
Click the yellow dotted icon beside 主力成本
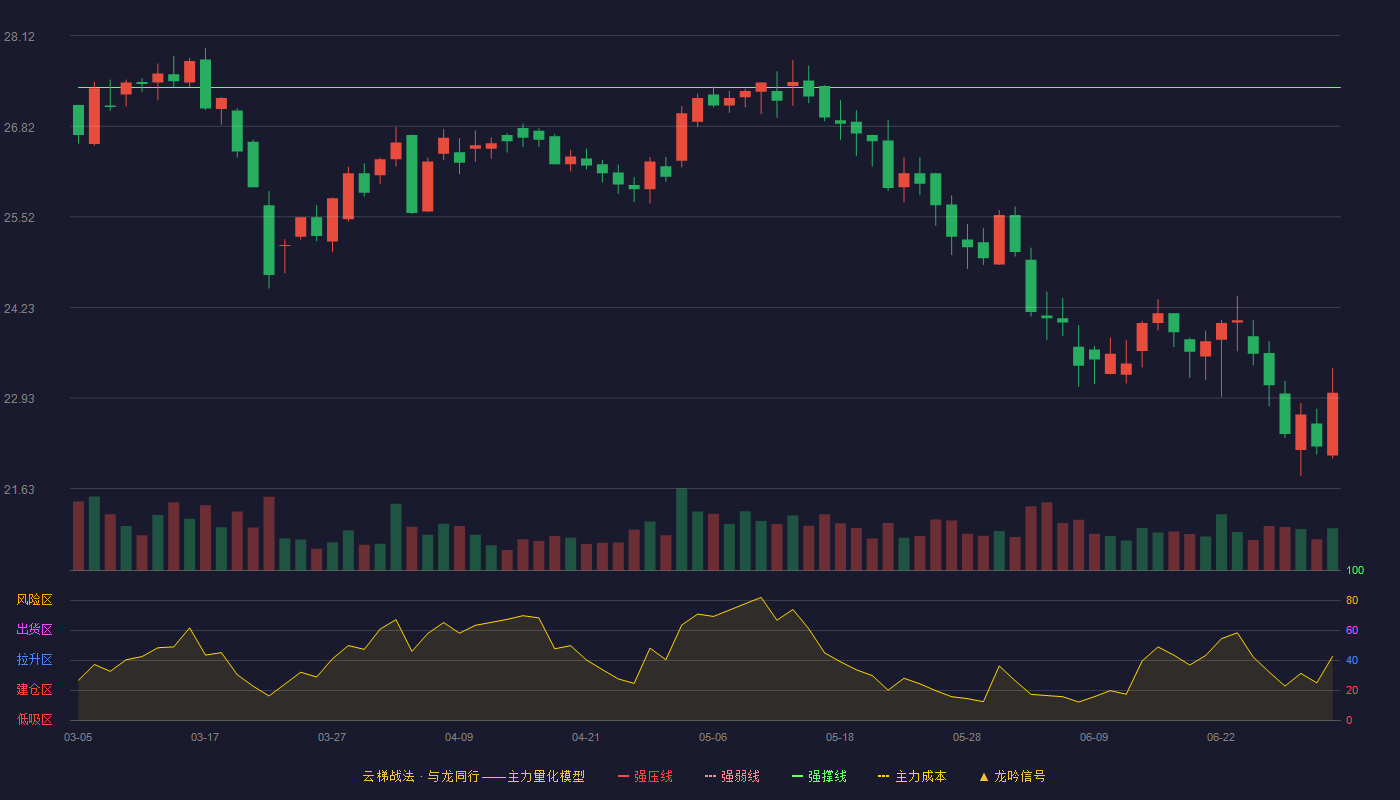point(883,776)
